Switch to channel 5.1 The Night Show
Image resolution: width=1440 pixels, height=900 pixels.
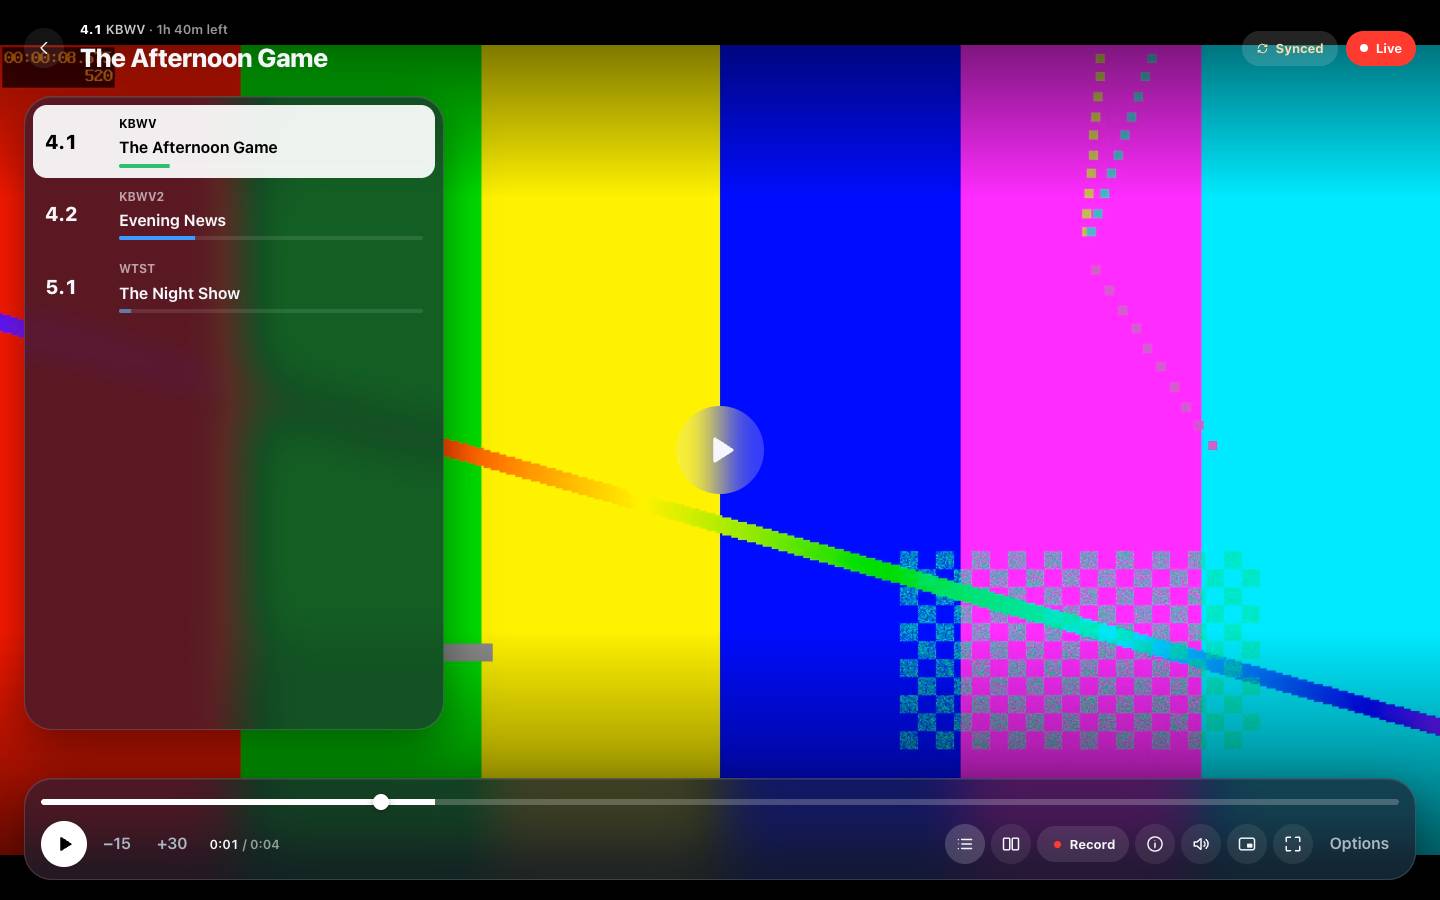[234, 287]
